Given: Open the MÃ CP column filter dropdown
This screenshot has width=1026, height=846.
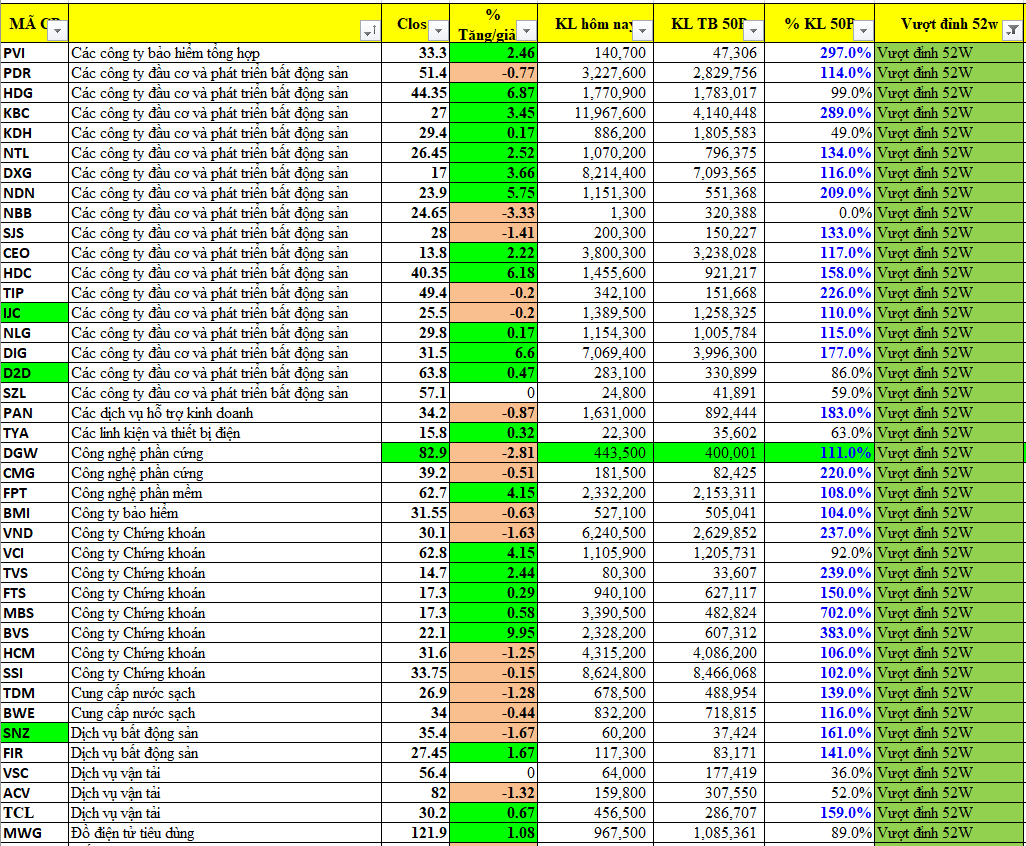Looking at the screenshot, I should point(58,32).
